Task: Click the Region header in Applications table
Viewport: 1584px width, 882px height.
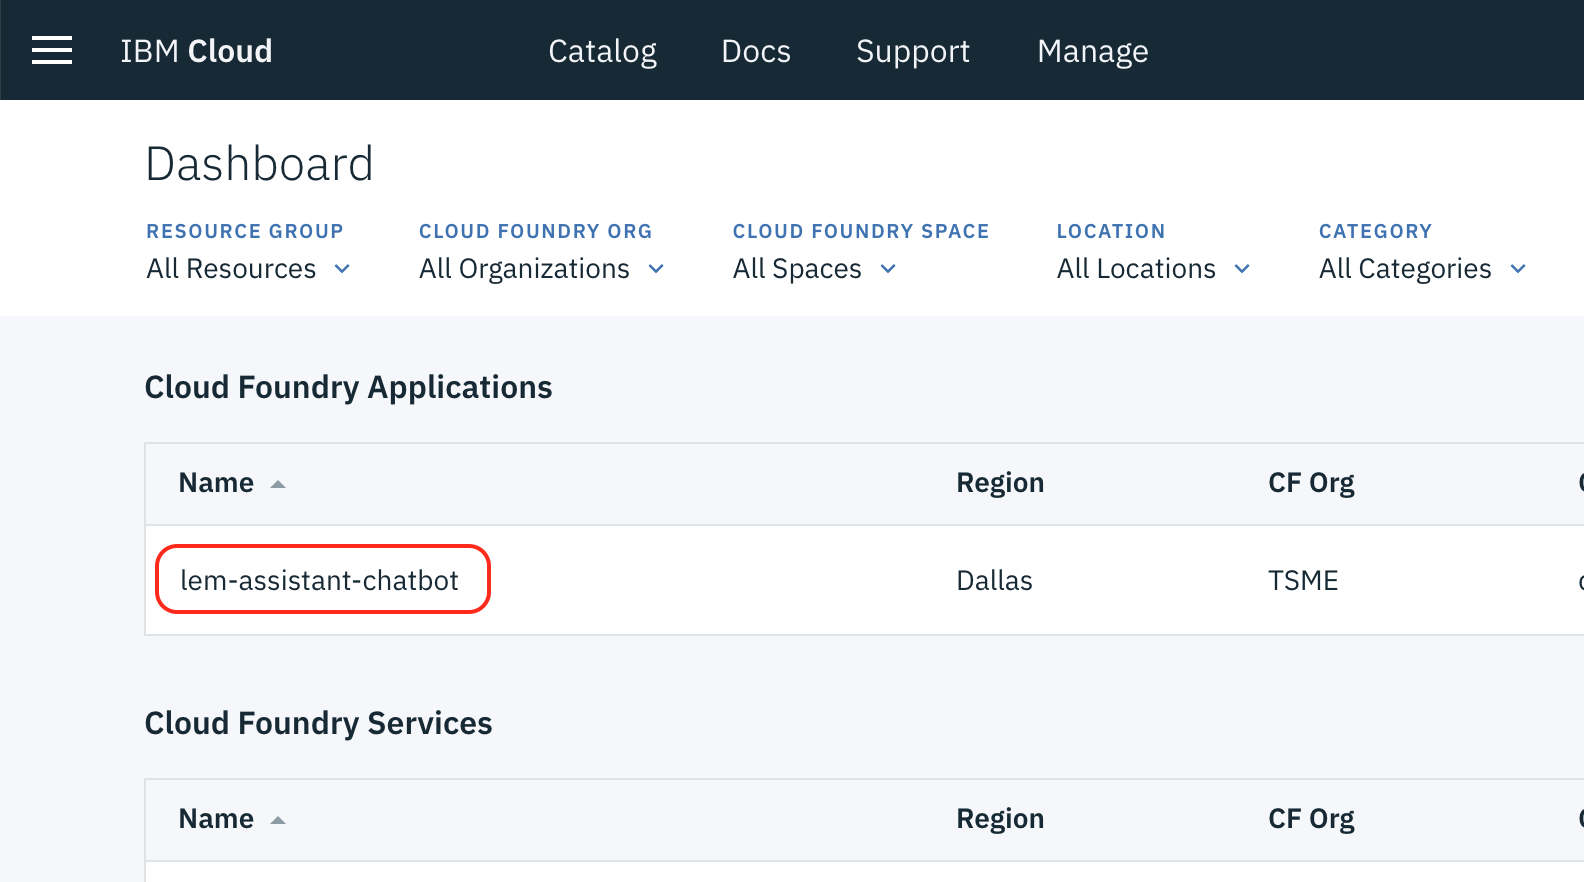Action: 1000,483
